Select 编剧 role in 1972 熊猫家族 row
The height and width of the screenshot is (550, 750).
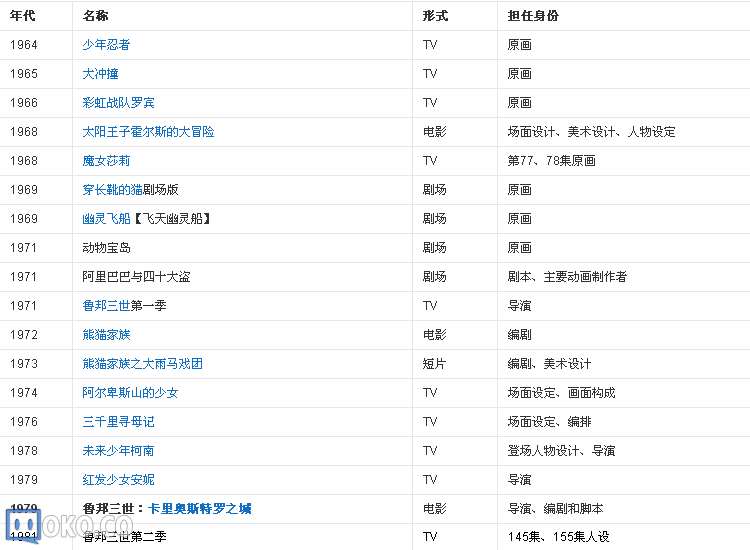pyautogui.click(x=519, y=335)
